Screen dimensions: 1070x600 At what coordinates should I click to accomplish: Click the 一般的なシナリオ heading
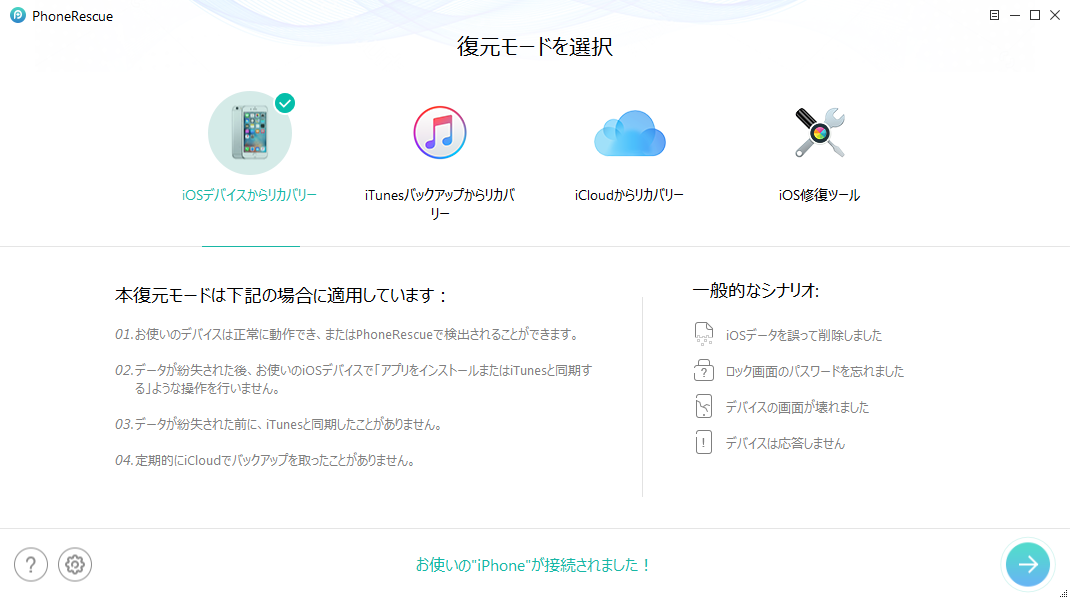[755, 291]
